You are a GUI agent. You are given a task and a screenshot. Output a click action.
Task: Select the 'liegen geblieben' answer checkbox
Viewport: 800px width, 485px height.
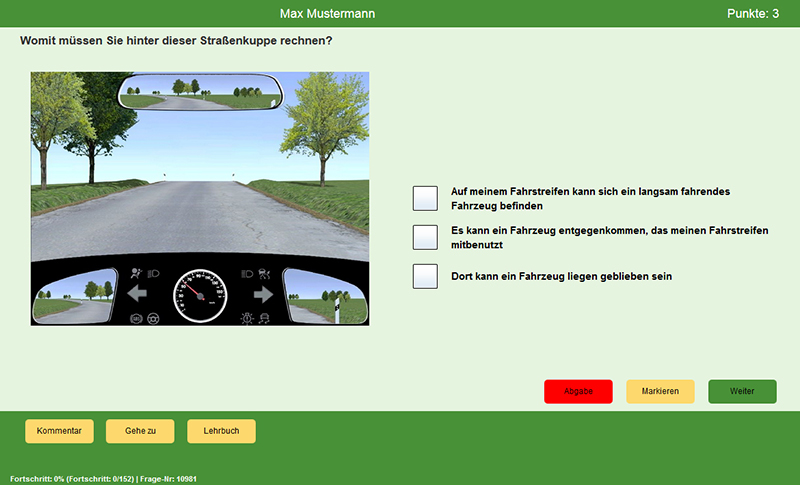pos(425,276)
